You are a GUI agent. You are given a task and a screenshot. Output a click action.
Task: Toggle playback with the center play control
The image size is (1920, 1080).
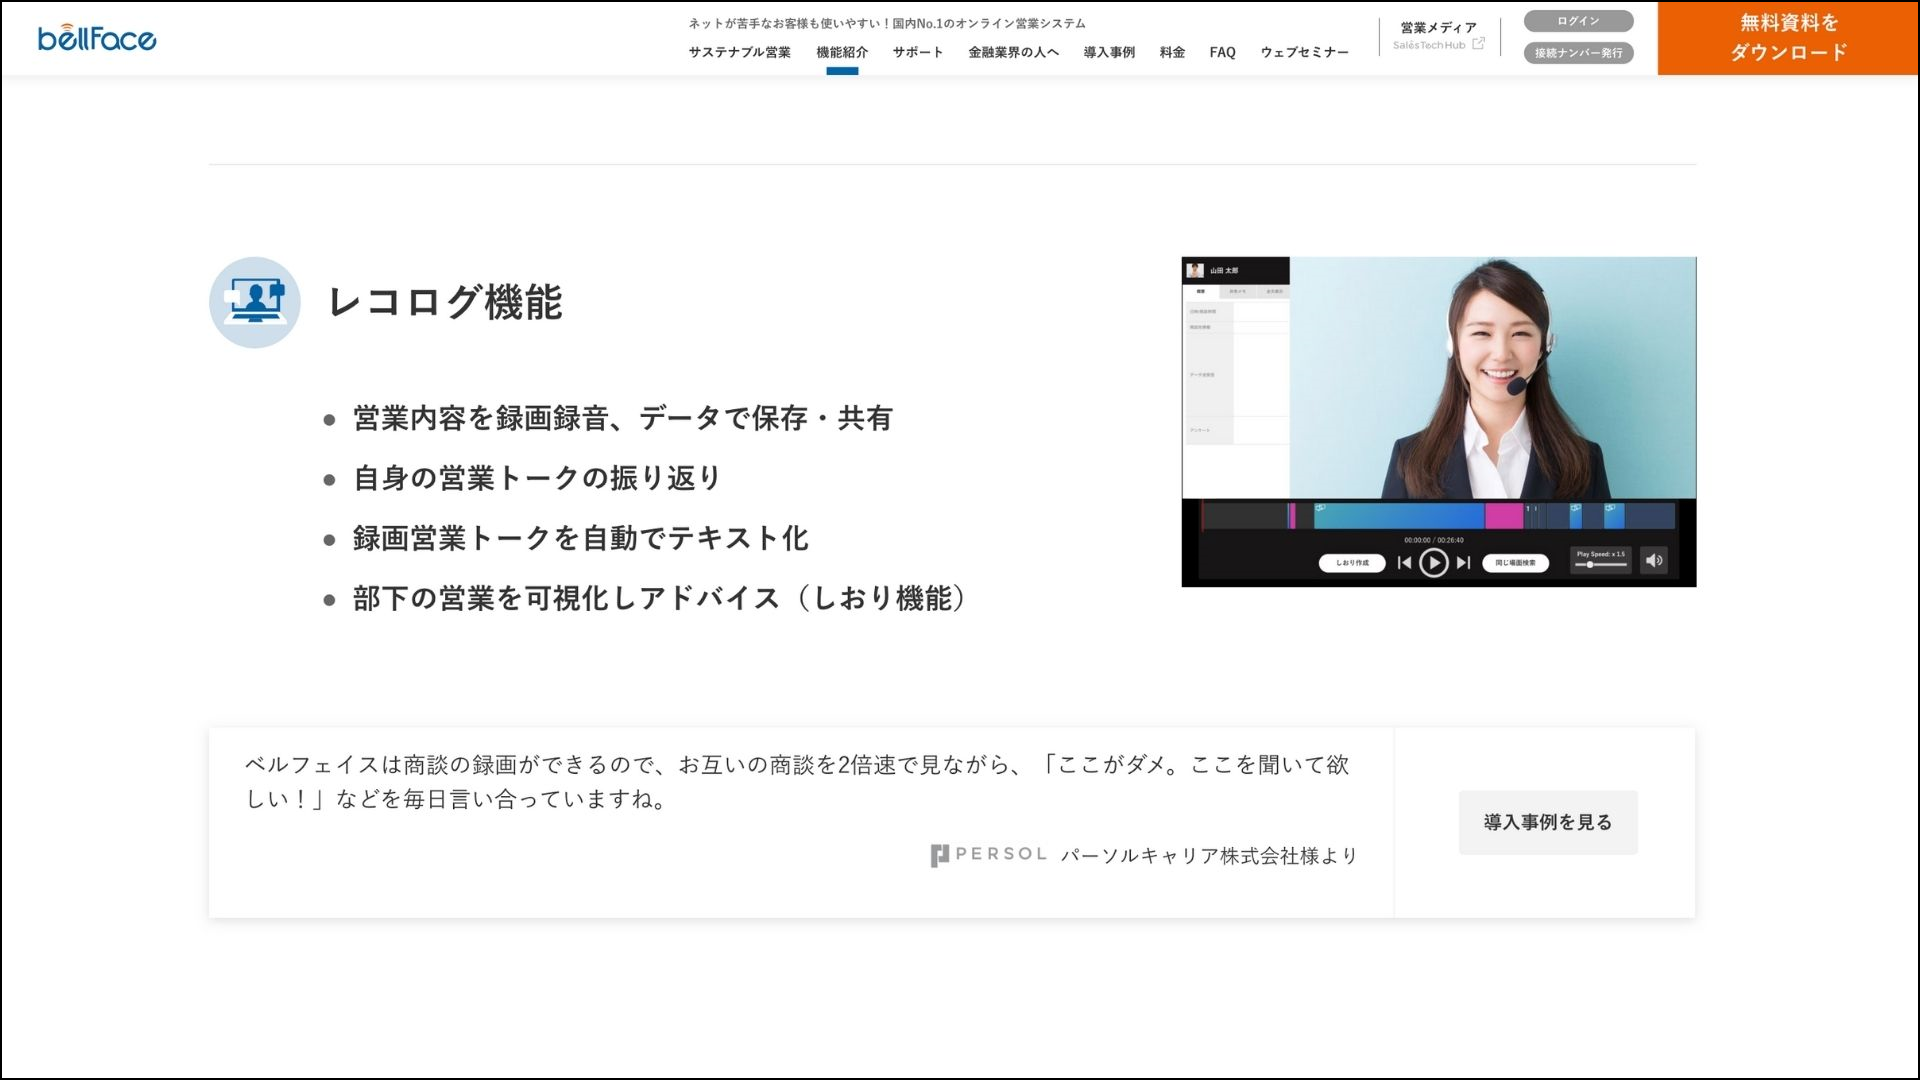click(1435, 562)
